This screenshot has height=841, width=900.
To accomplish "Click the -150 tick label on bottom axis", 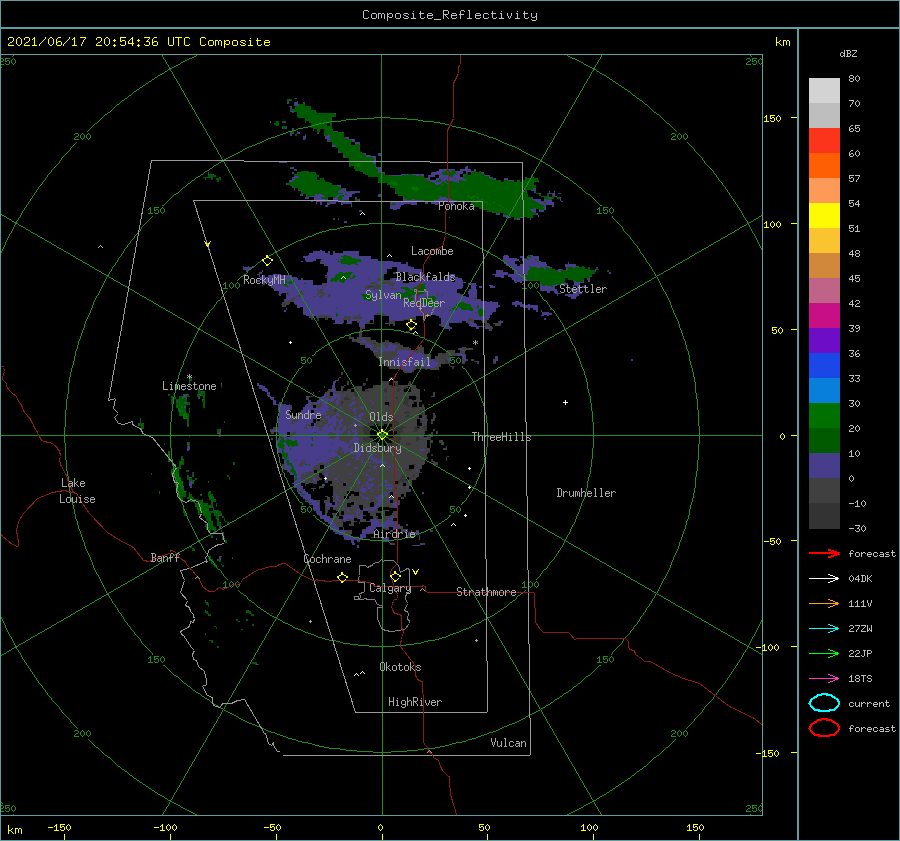I will click(x=59, y=827).
